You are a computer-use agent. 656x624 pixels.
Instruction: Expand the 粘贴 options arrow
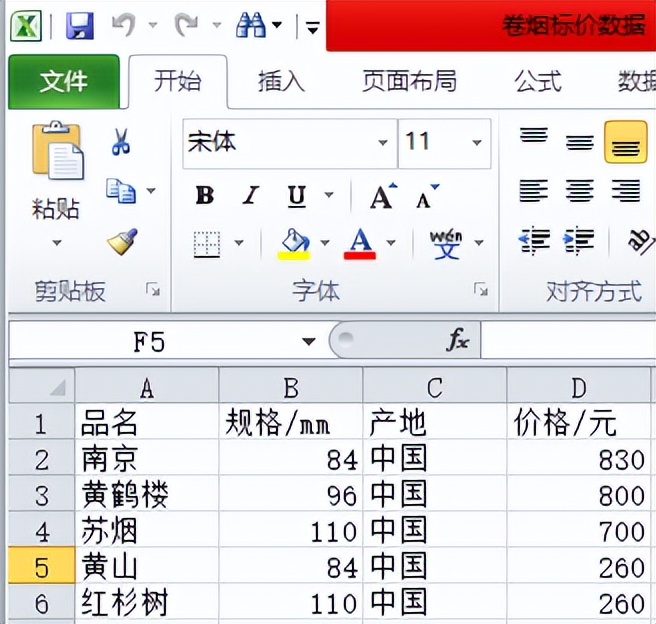click(x=57, y=243)
